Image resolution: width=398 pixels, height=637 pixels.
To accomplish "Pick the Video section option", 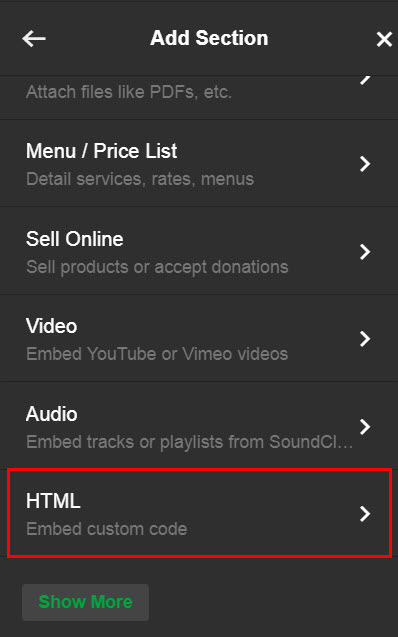I will (x=199, y=338).
